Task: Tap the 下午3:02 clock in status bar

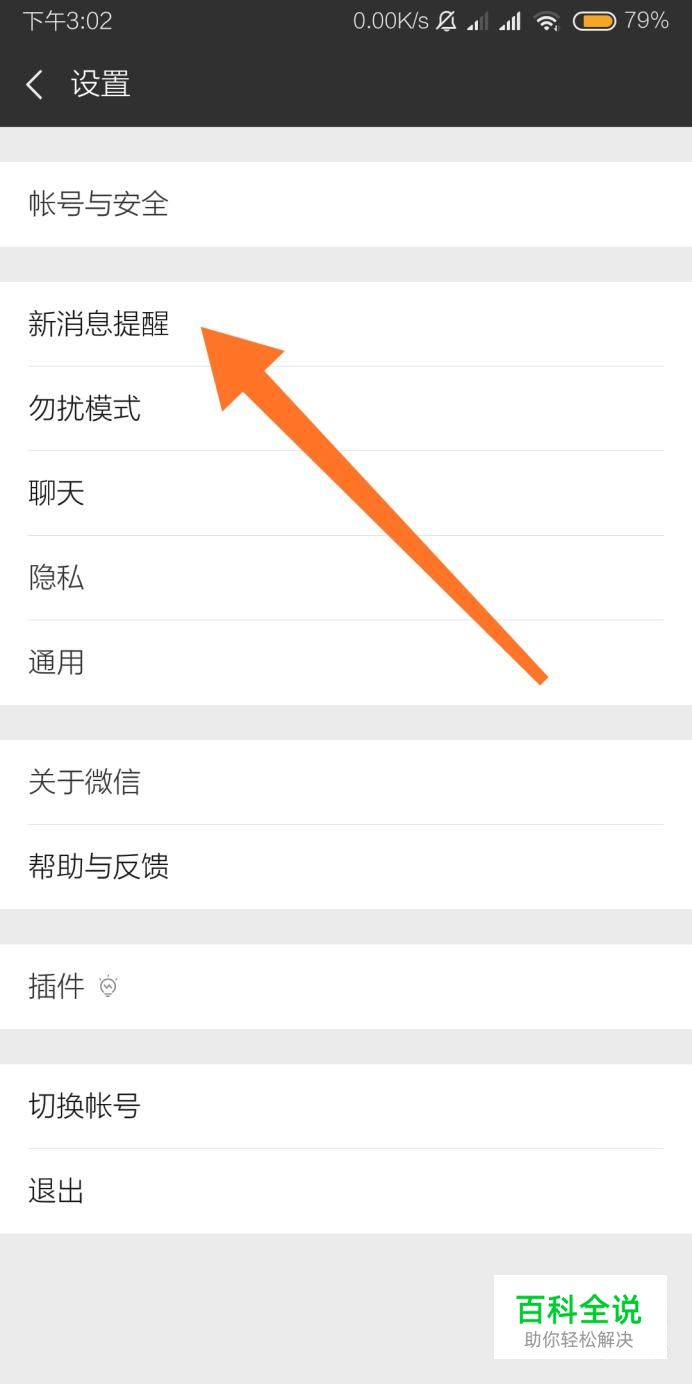Action: pyautogui.click(x=67, y=21)
